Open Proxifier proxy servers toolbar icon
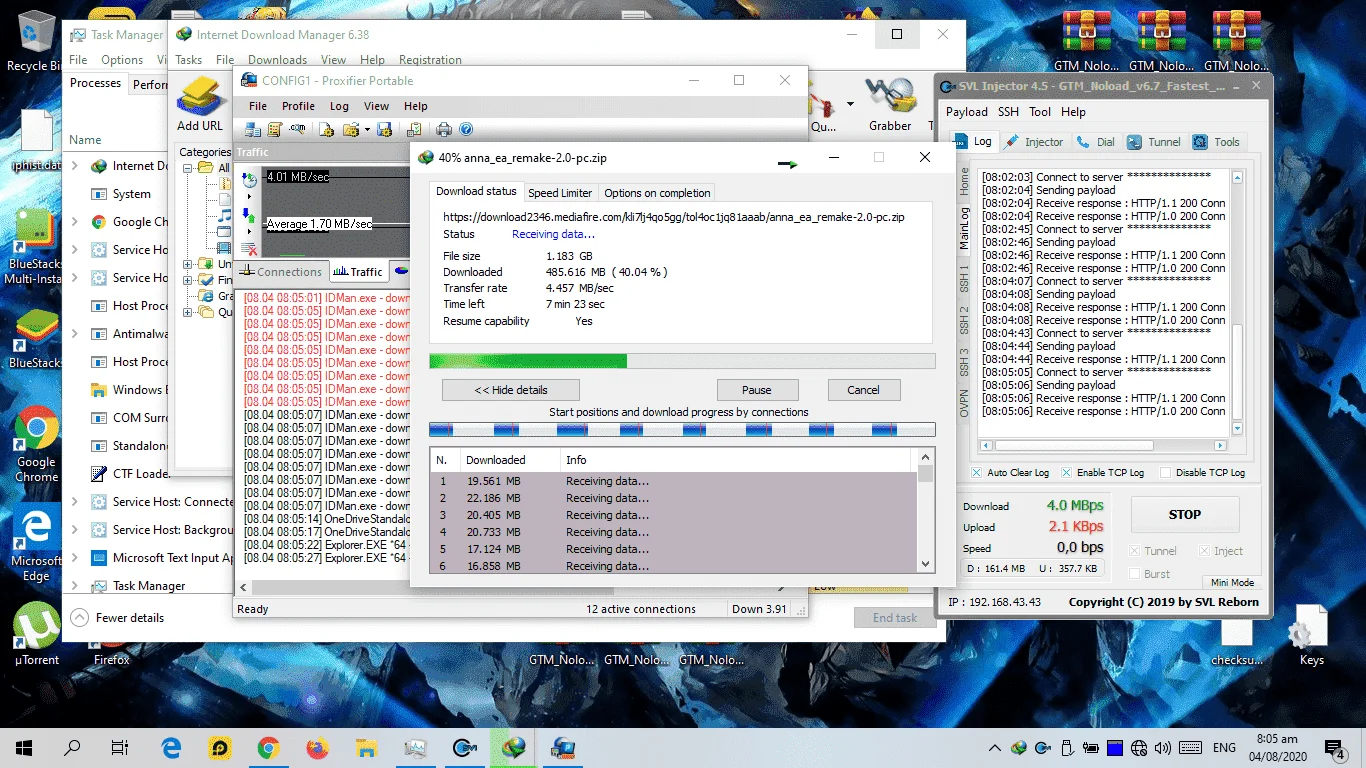Screen dimensions: 1366x768 253,129
